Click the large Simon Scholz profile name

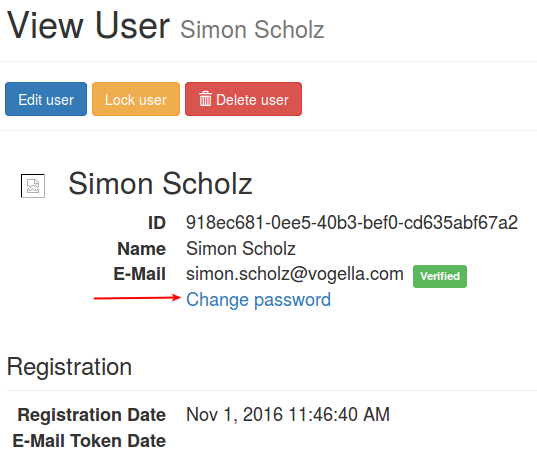click(x=160, y=184)
